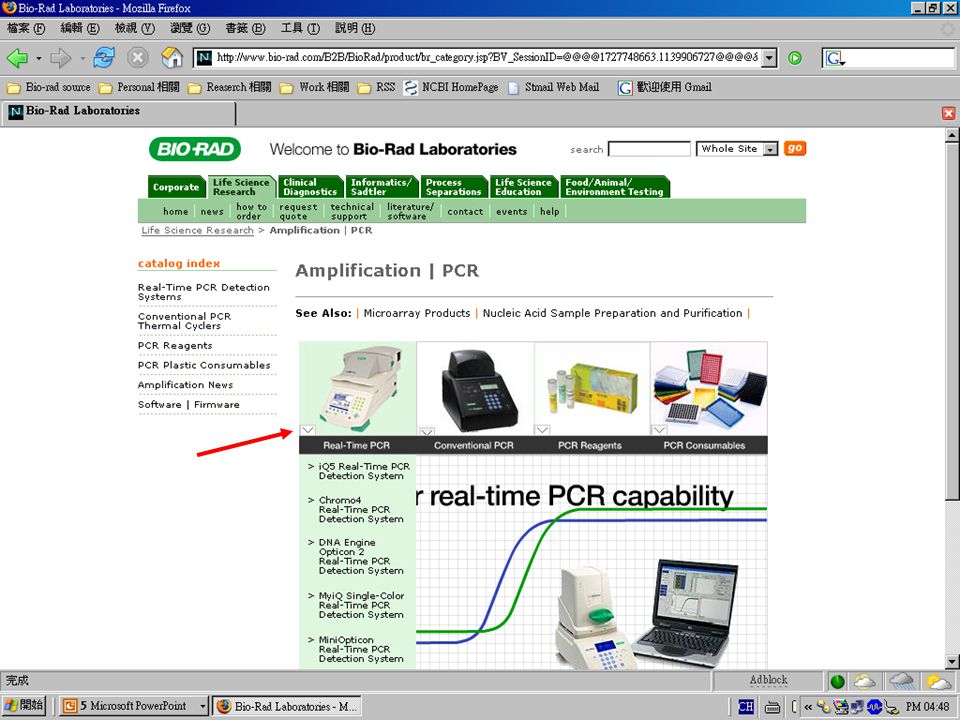Click inside the Bio-Rad site search field
The height and width of the screenshot is (720, 960).
tap(649, 149)
